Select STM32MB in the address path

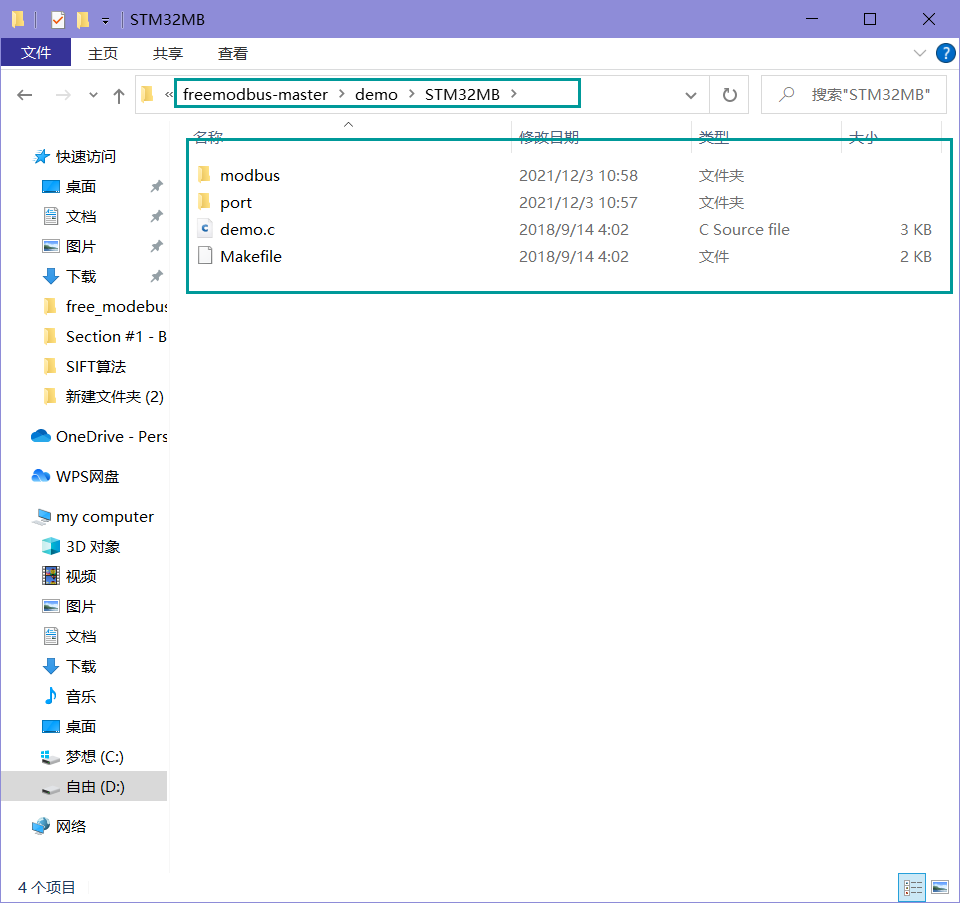tap(462, 94)
